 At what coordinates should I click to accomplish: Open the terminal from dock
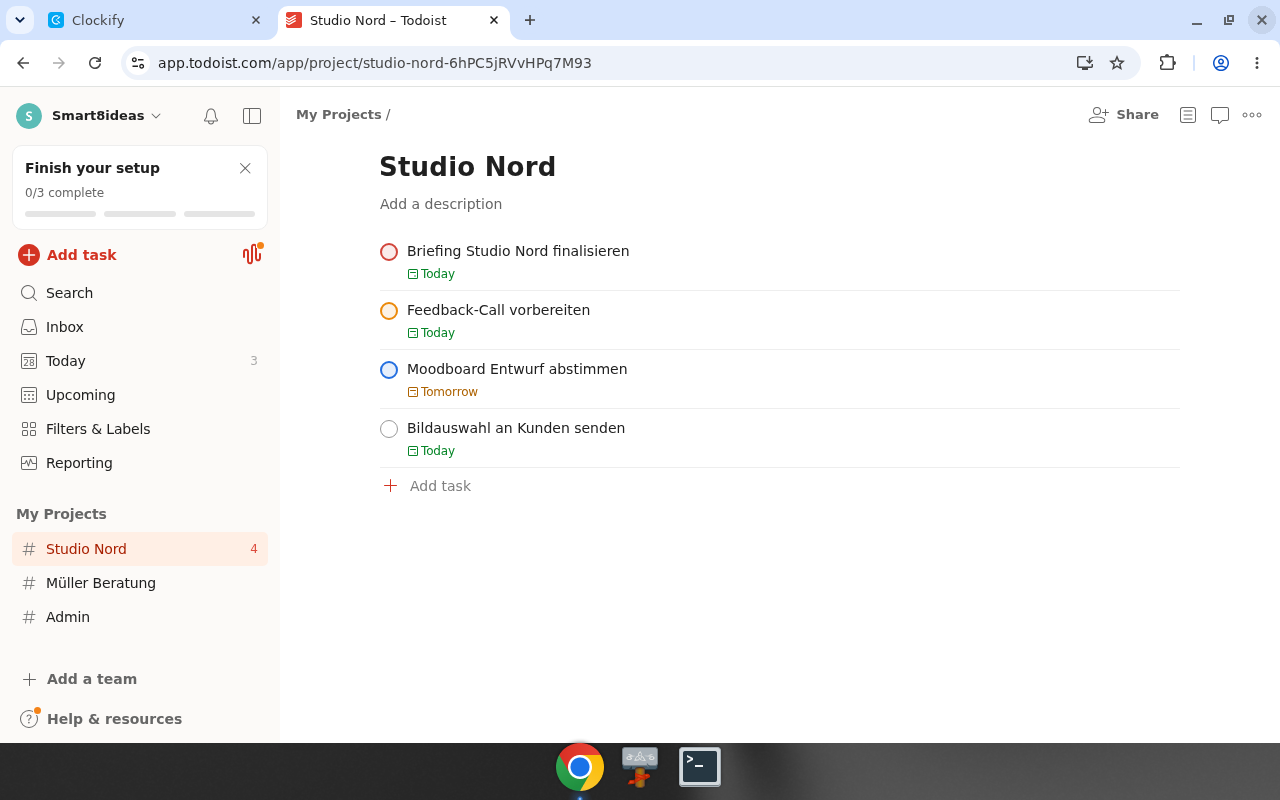(x=700, y=767)
